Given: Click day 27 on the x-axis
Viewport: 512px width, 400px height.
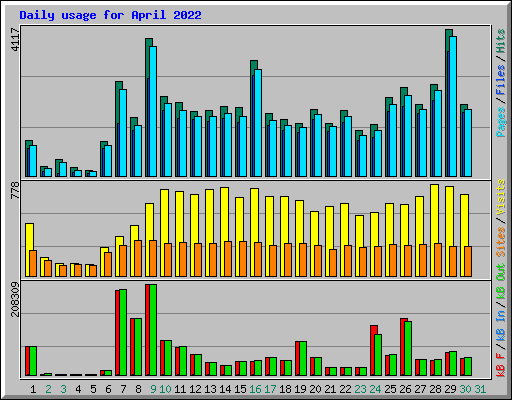Looking at the screenshot, I should click(x=420, y=389).
